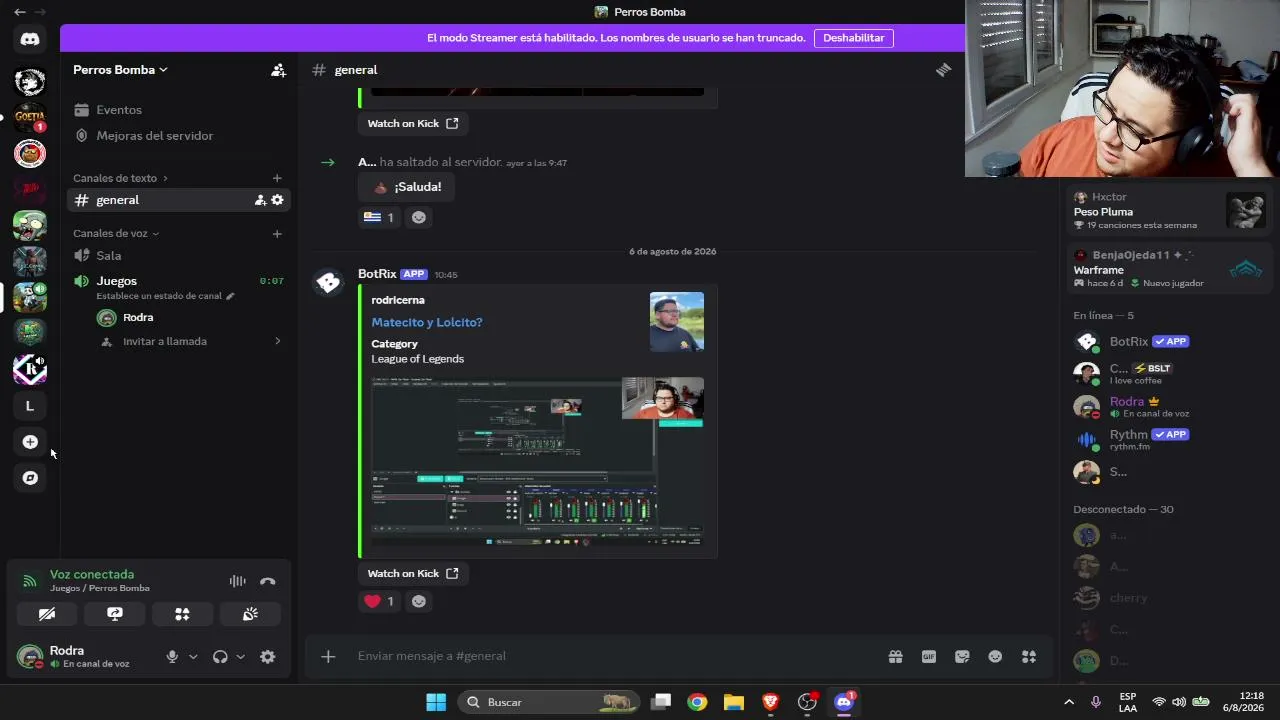1280x720 pixels.
Task: Open Mejoras del servidor
Action: pos(178,136)
